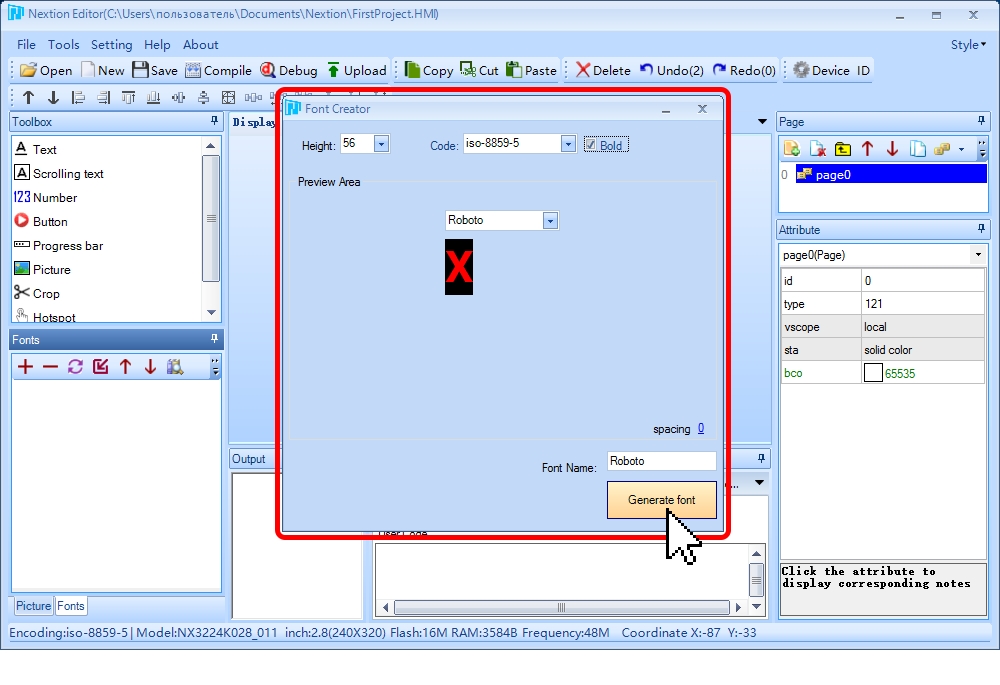
Task: Open the Roboto font family dropdown
Action: click(x=550, y=221)
